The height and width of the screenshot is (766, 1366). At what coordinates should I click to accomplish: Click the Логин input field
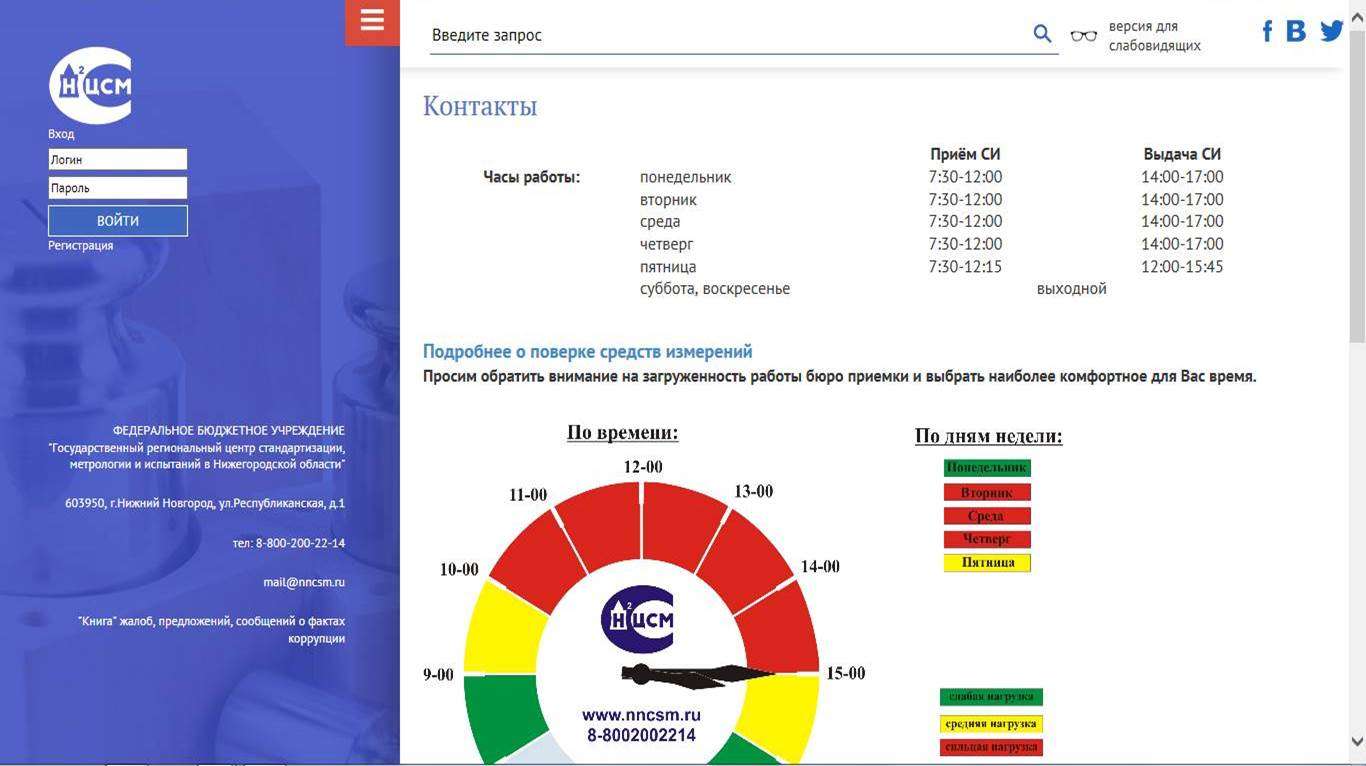click(x=118, y=160)
